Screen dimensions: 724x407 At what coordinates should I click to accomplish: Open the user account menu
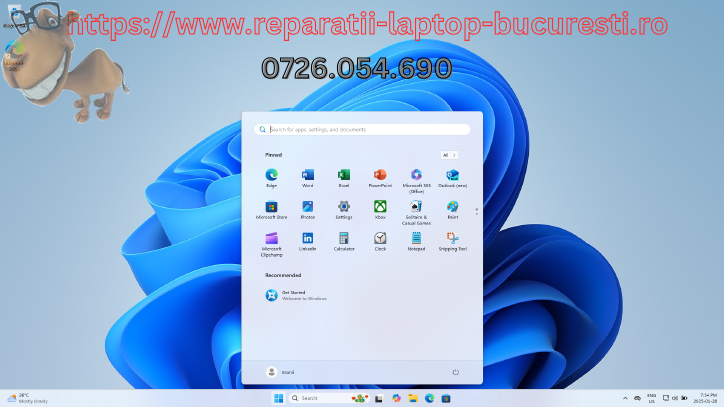coord(278,372)
